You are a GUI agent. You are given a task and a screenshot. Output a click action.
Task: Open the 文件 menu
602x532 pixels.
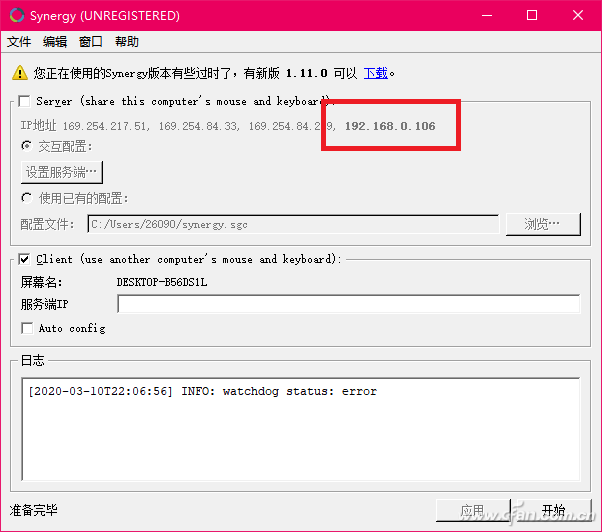pyautogui.click(x=19, y=41)
